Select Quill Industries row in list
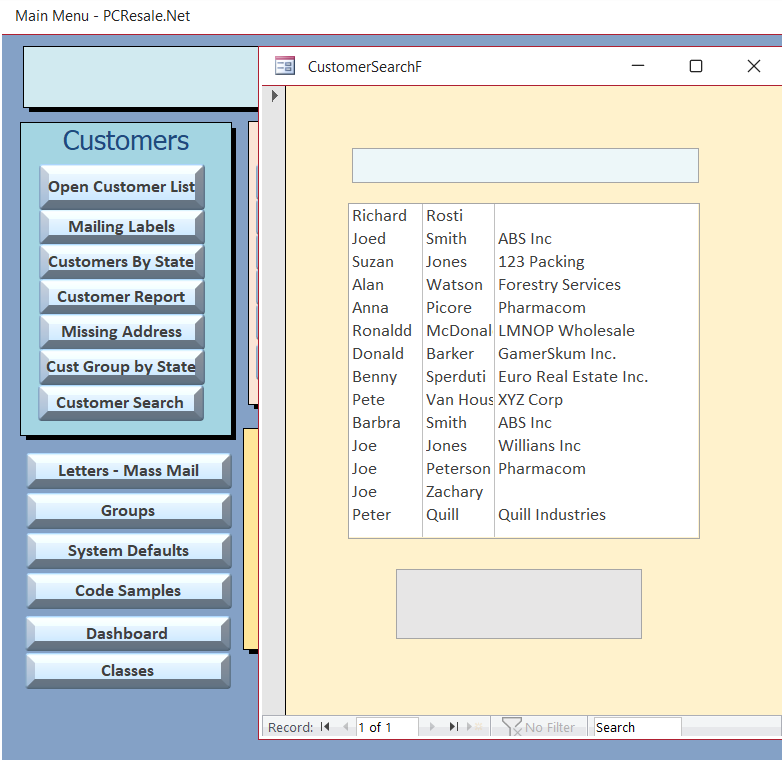Screen dimensions: 782x760 point(524,515)
